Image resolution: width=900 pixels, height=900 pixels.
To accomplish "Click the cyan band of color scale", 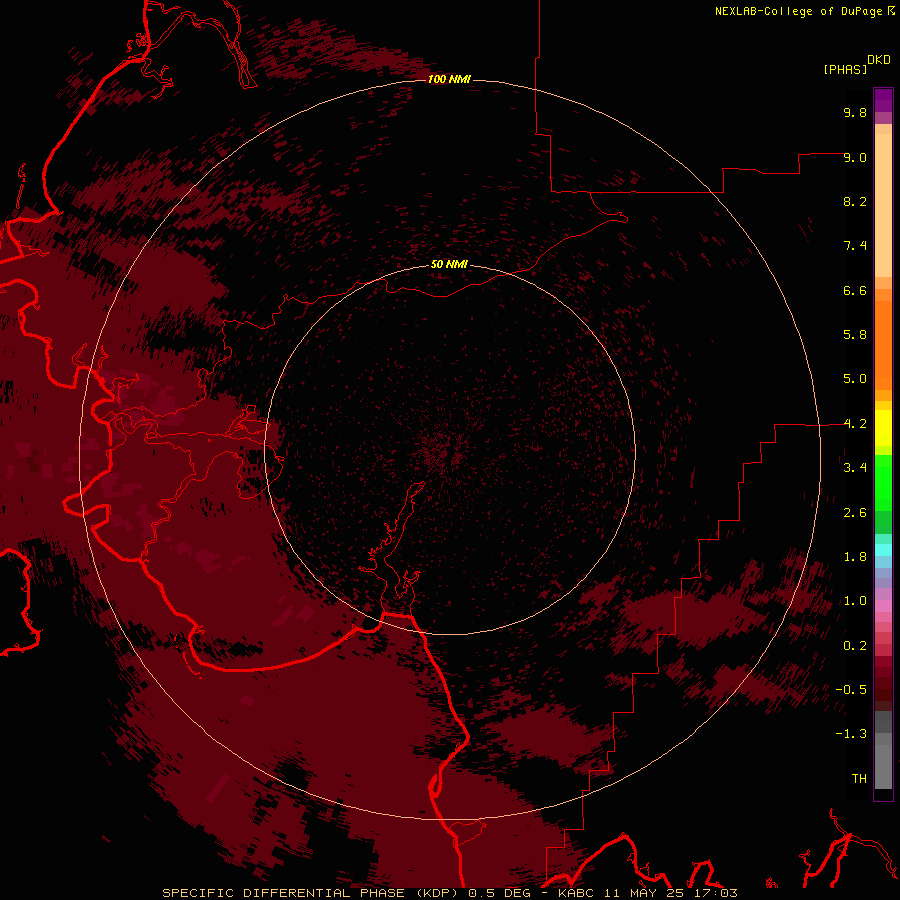I will 883,550.
